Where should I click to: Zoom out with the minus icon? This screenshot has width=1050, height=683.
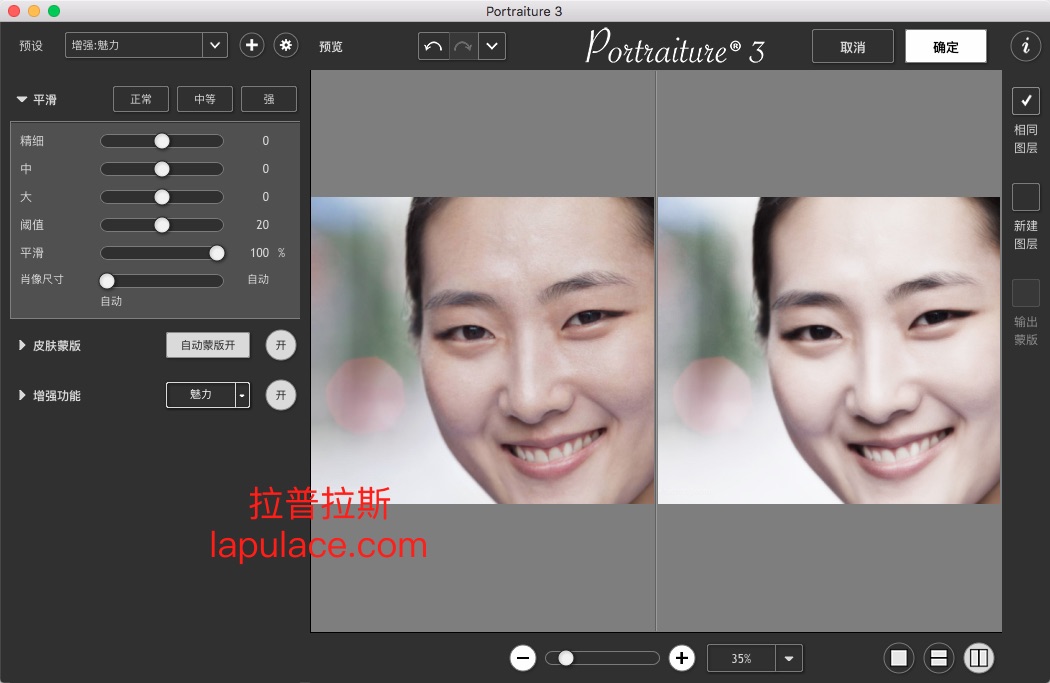(x=523, y=658)
